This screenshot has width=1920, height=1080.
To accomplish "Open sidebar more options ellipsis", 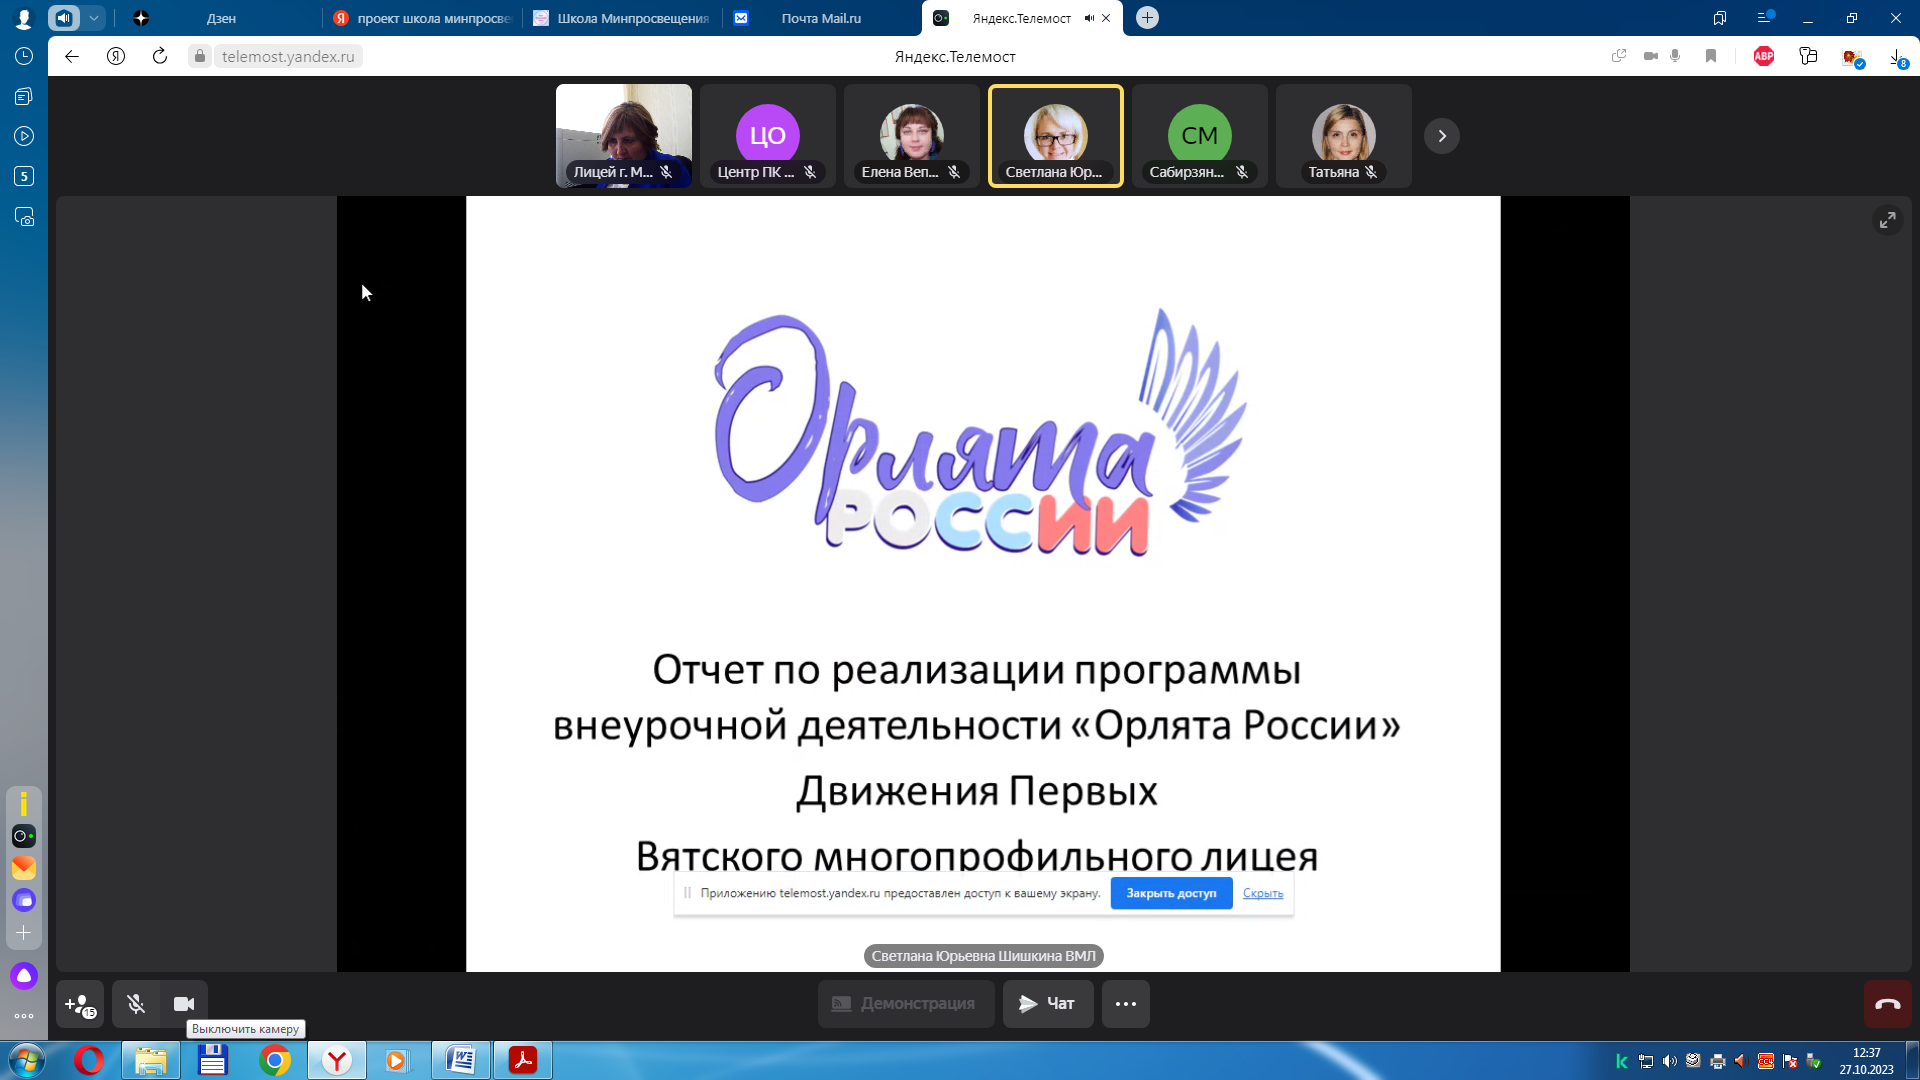I will tap(24, 1016).
